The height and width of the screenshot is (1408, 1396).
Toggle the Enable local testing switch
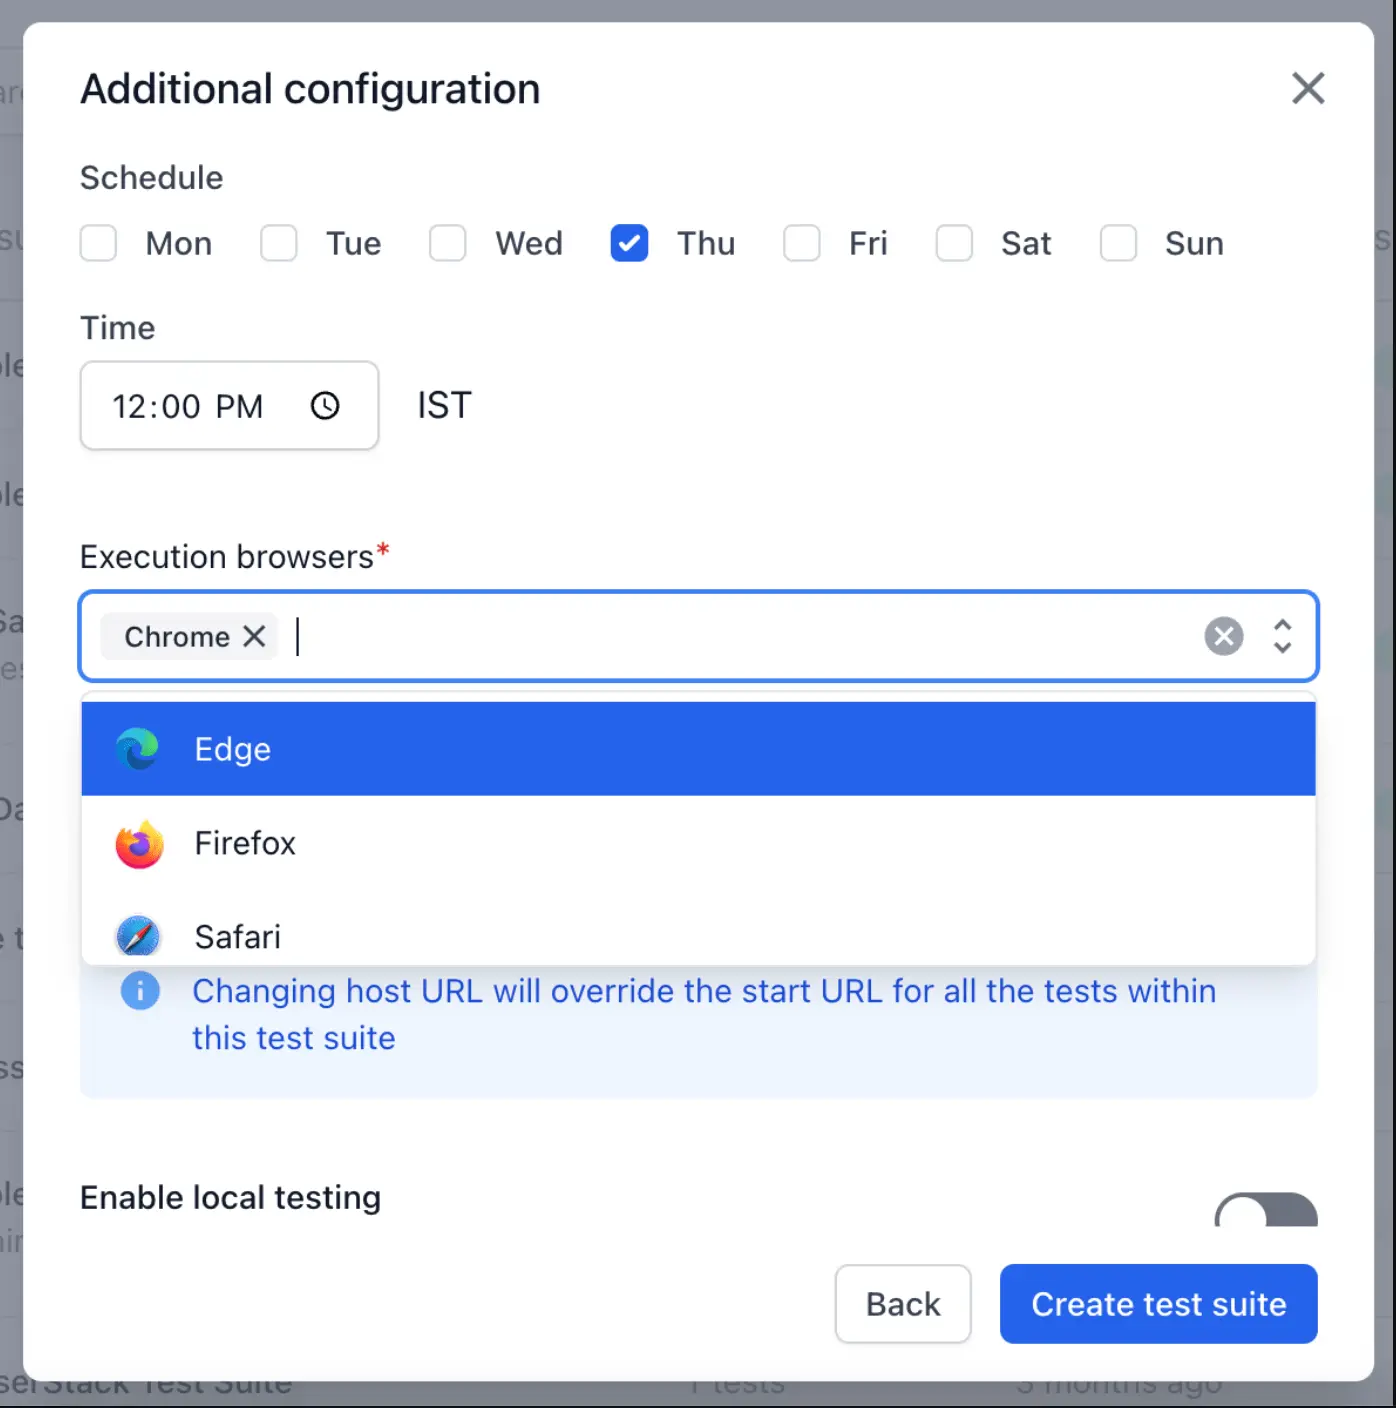[1266, 1210]
